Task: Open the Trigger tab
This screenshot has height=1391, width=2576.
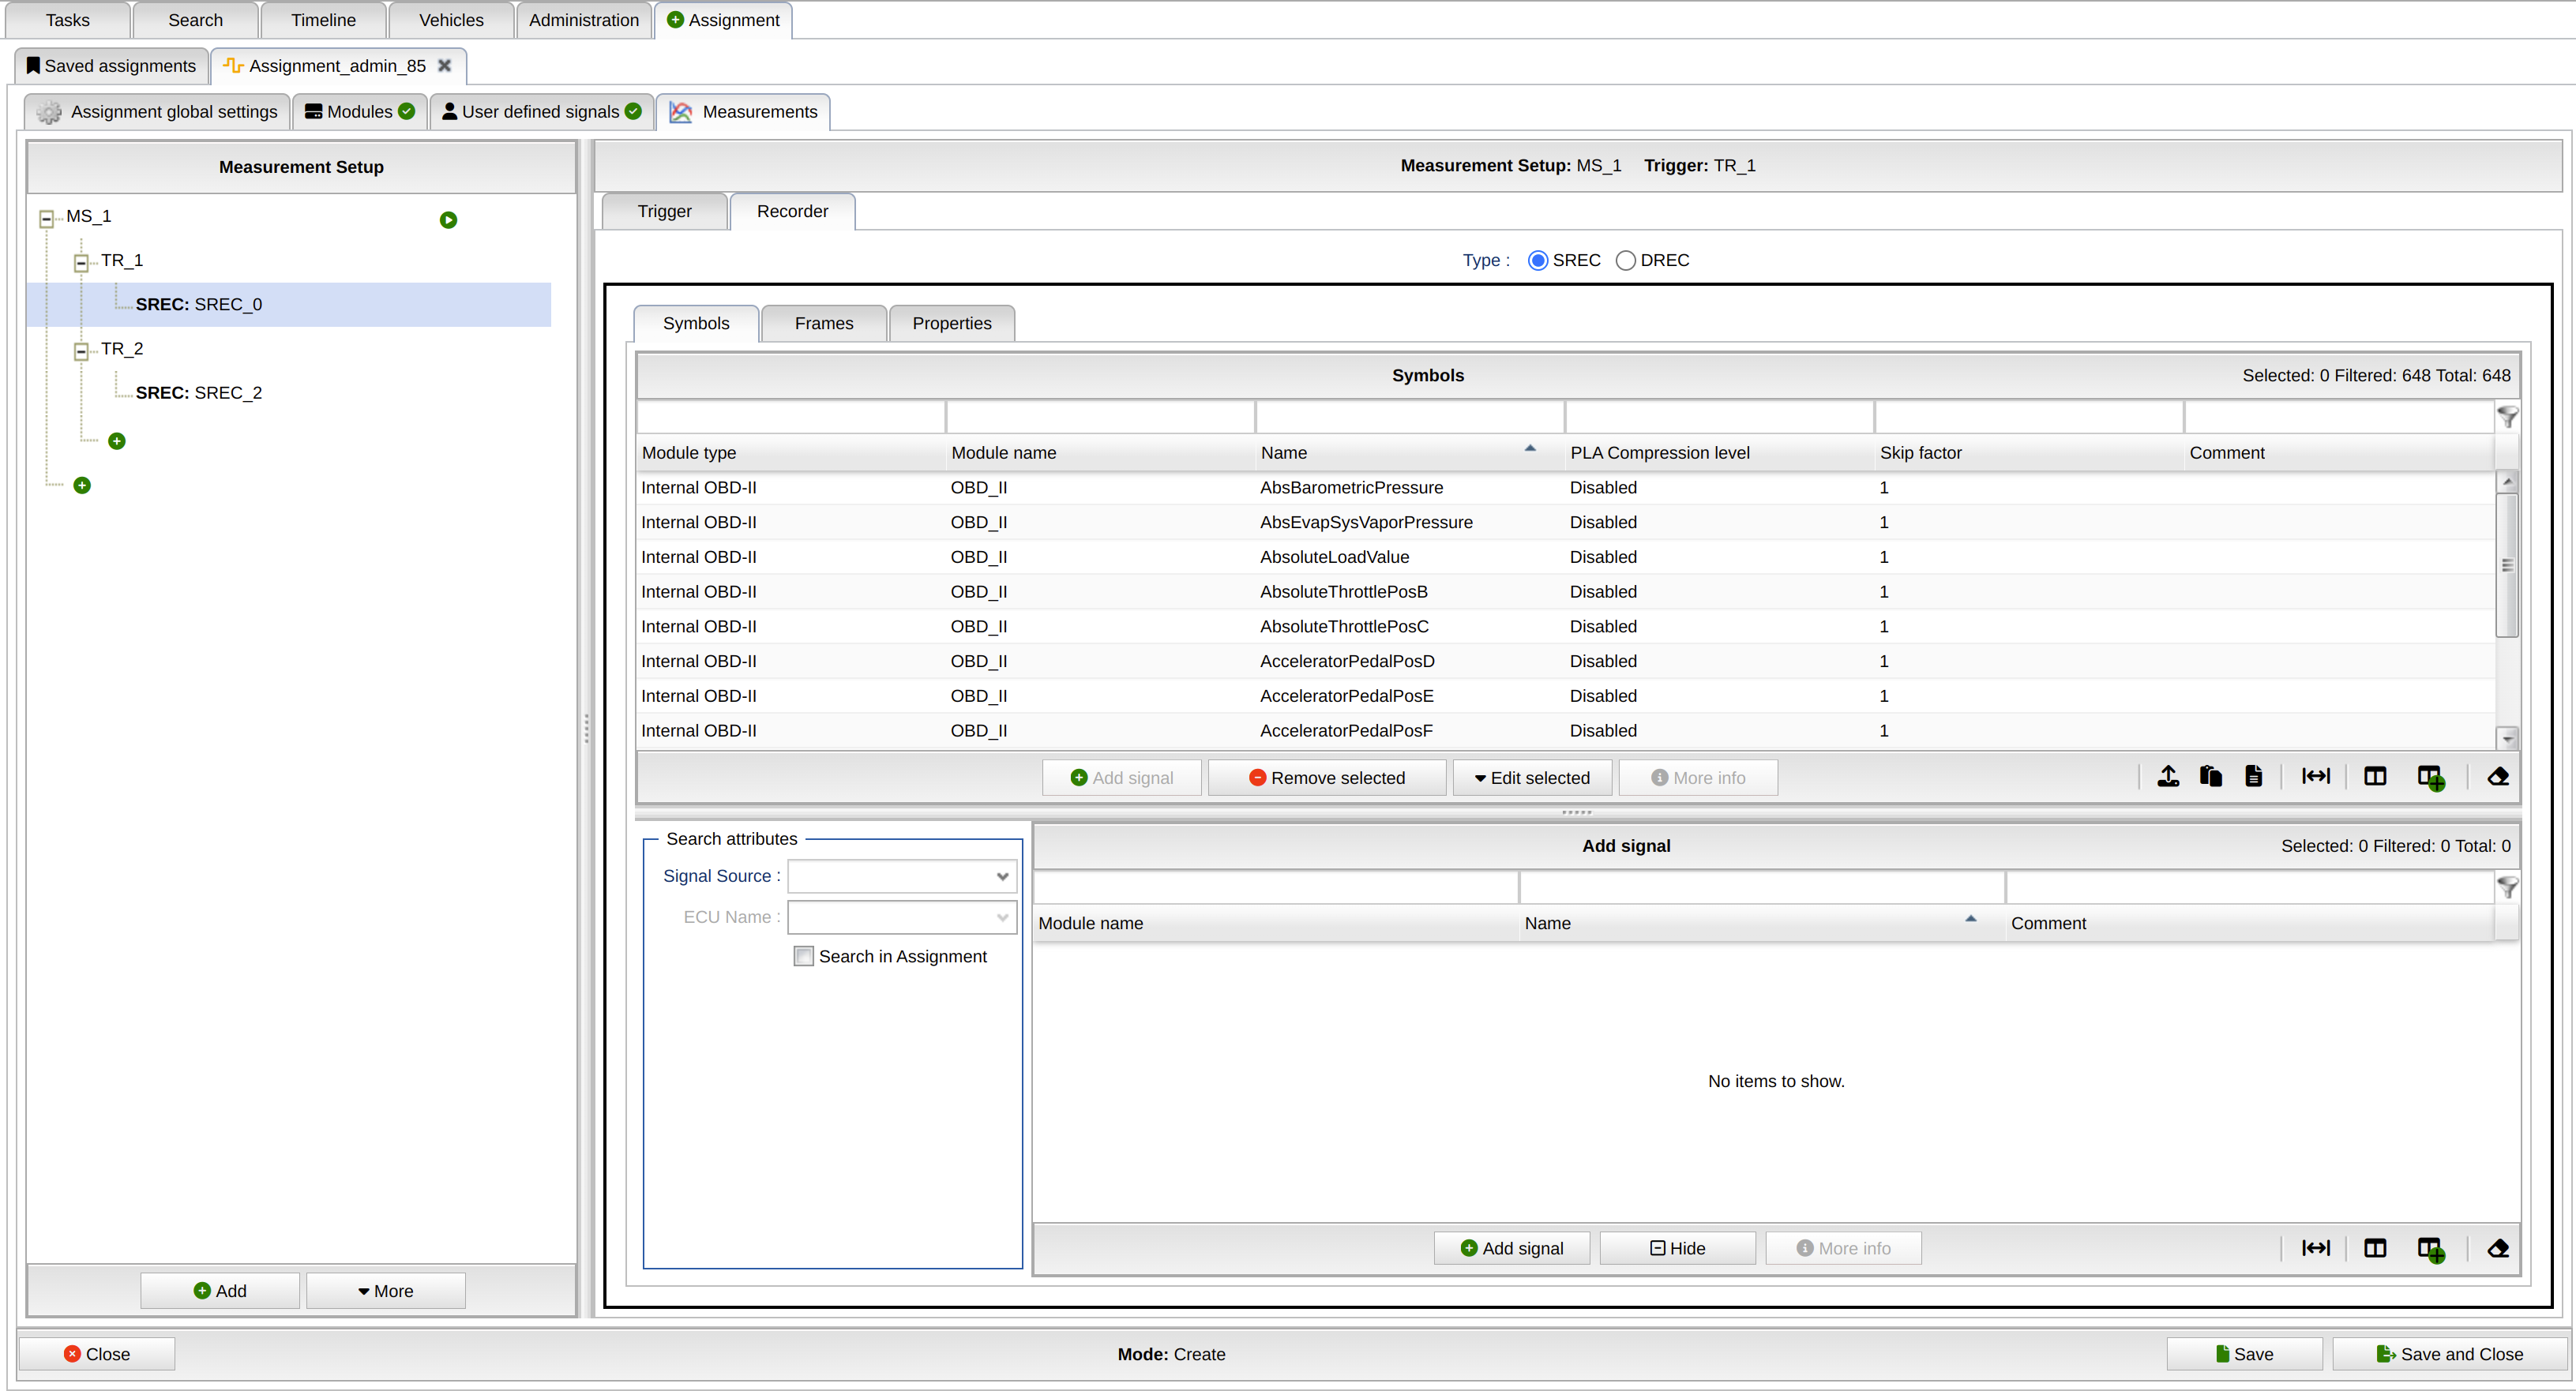Action: tap(664, 211)
